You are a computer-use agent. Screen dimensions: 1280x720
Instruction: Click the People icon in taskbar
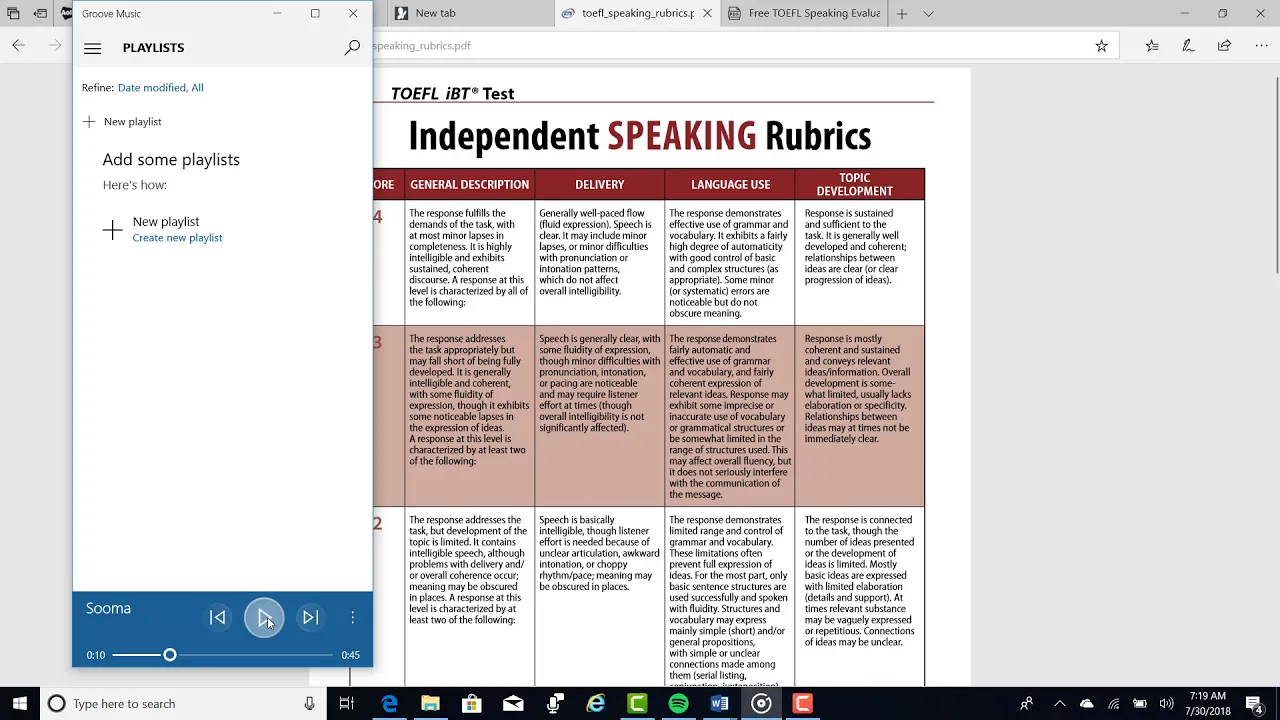click(1027, 704)
